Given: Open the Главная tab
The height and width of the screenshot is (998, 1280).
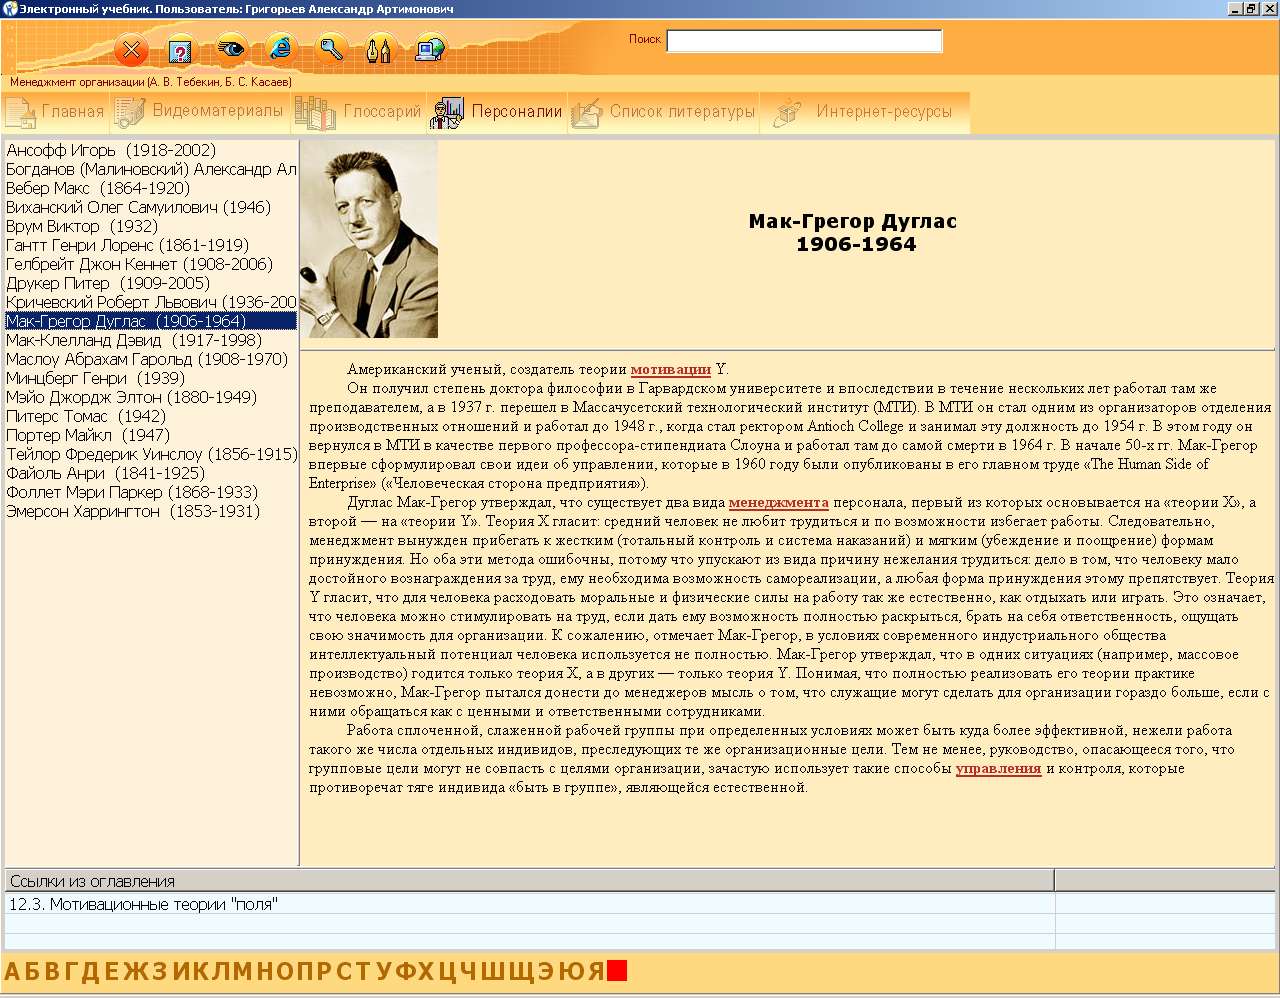Looking at the screenshot, I should coord(54,112).
